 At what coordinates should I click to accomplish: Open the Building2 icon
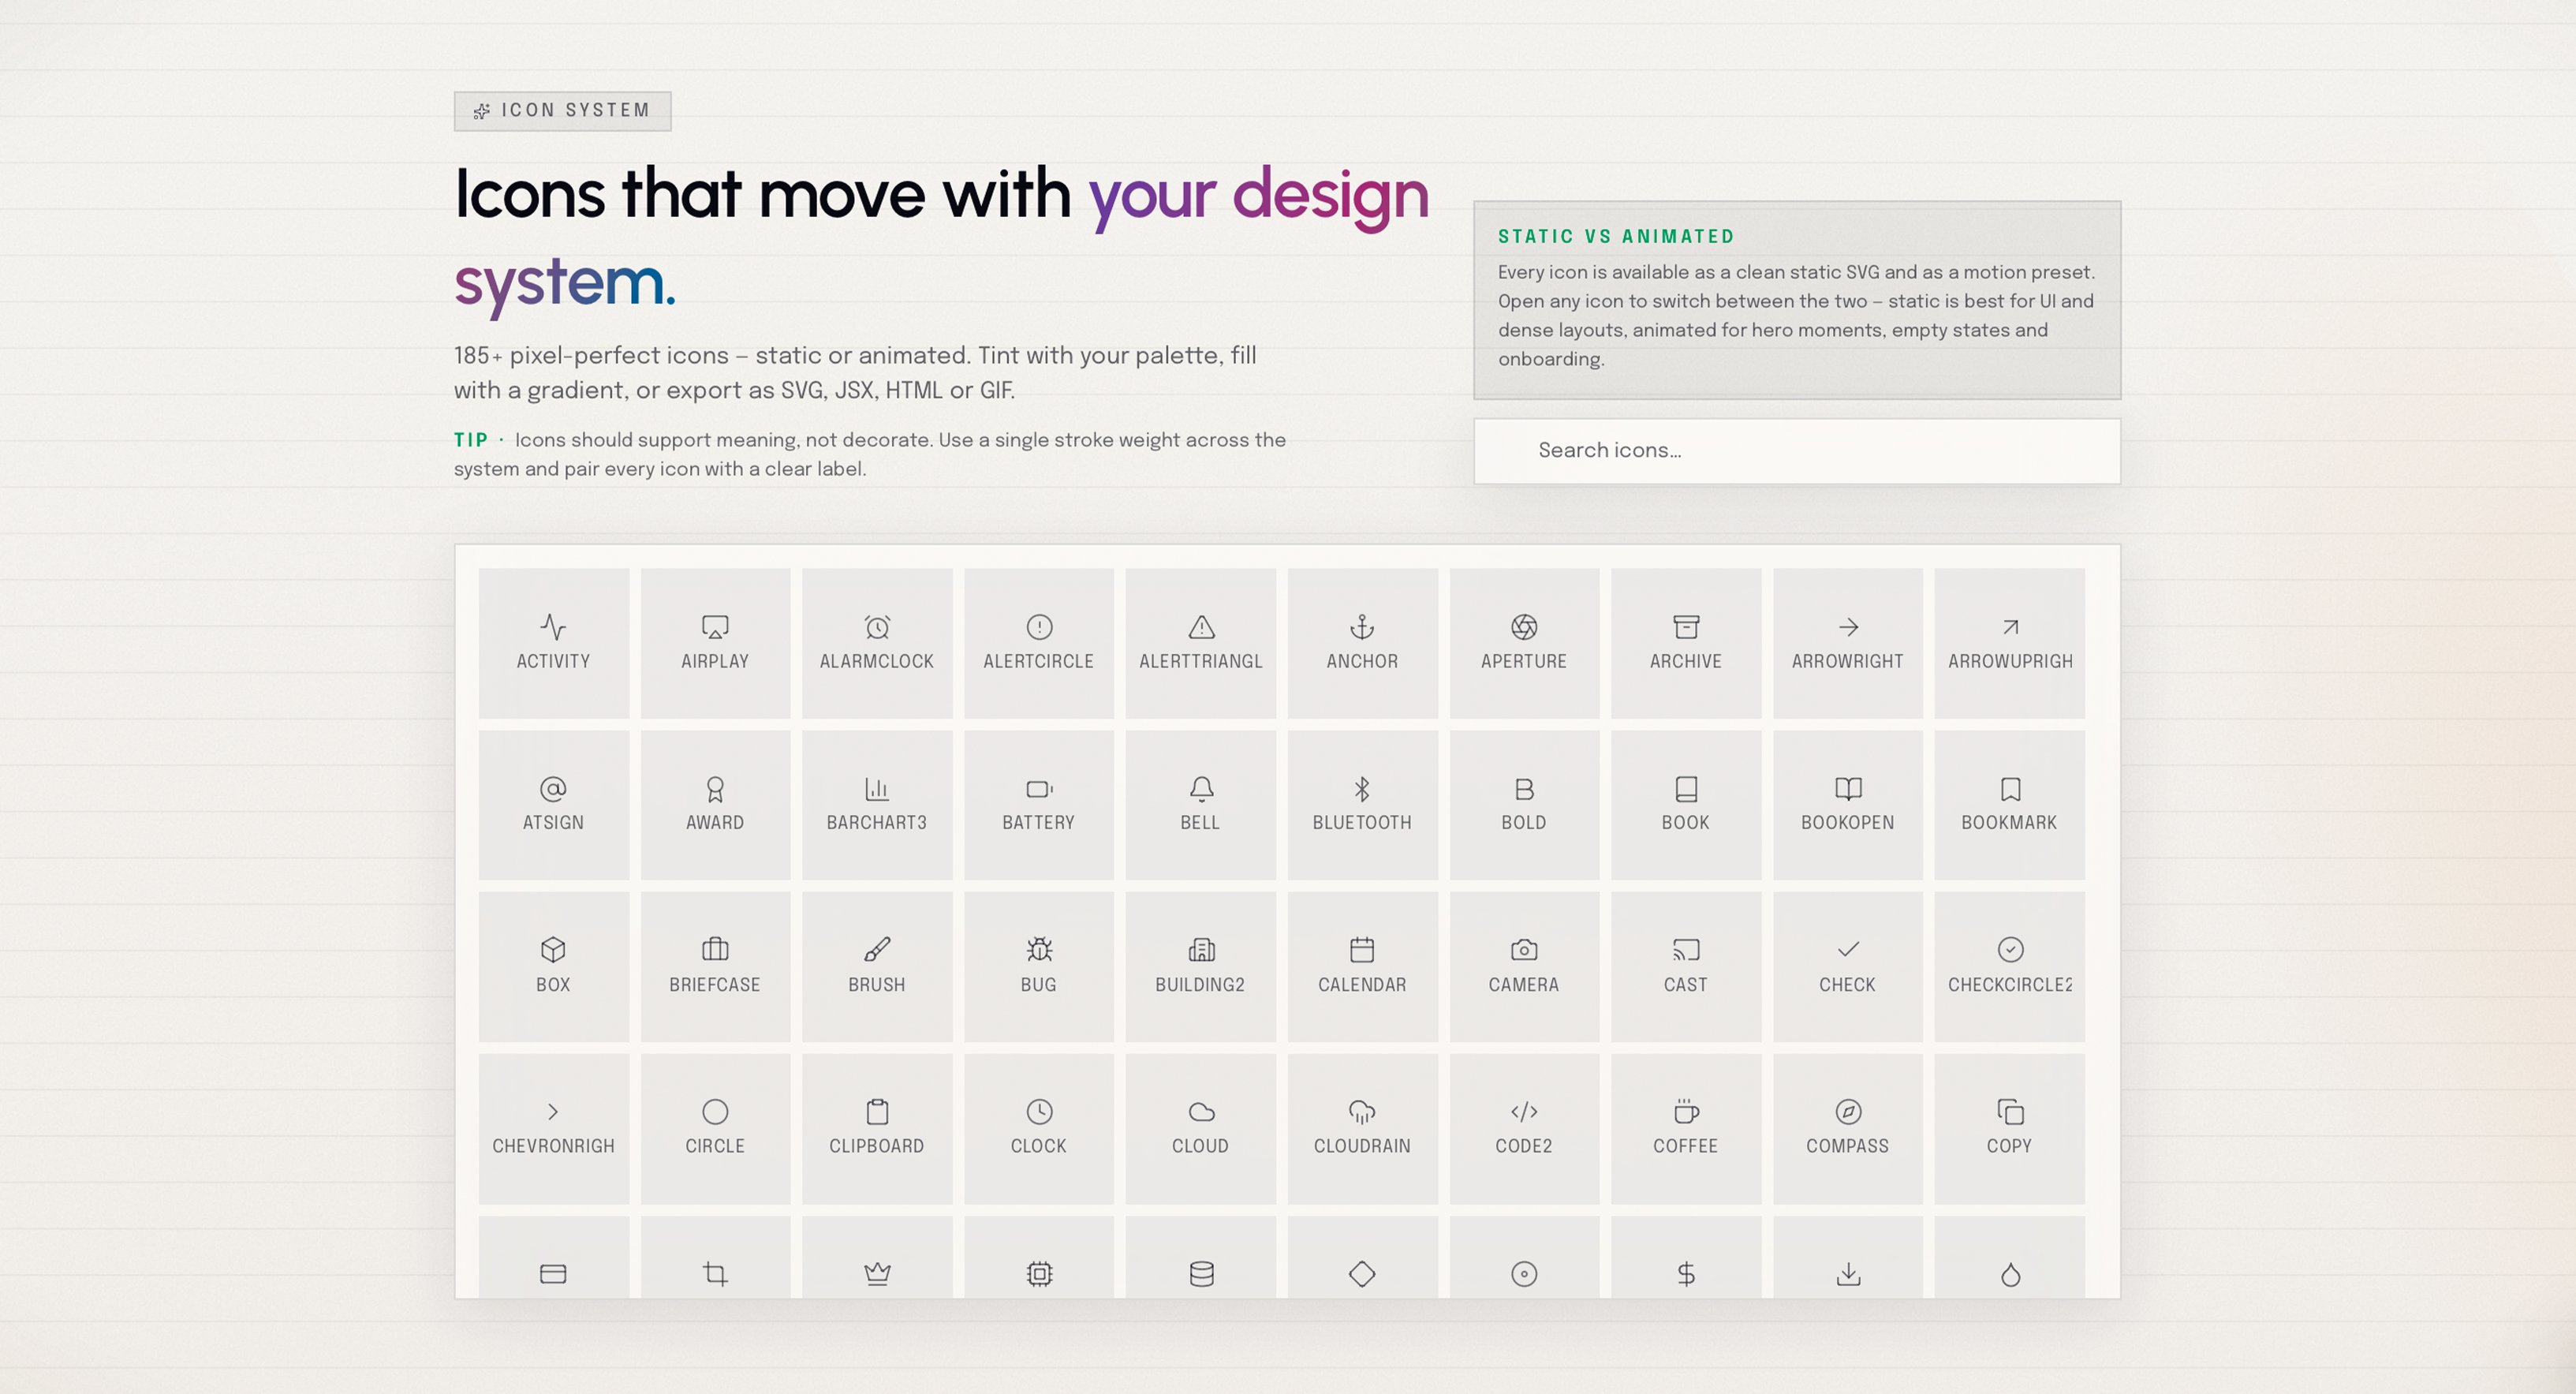(1201, 967)
